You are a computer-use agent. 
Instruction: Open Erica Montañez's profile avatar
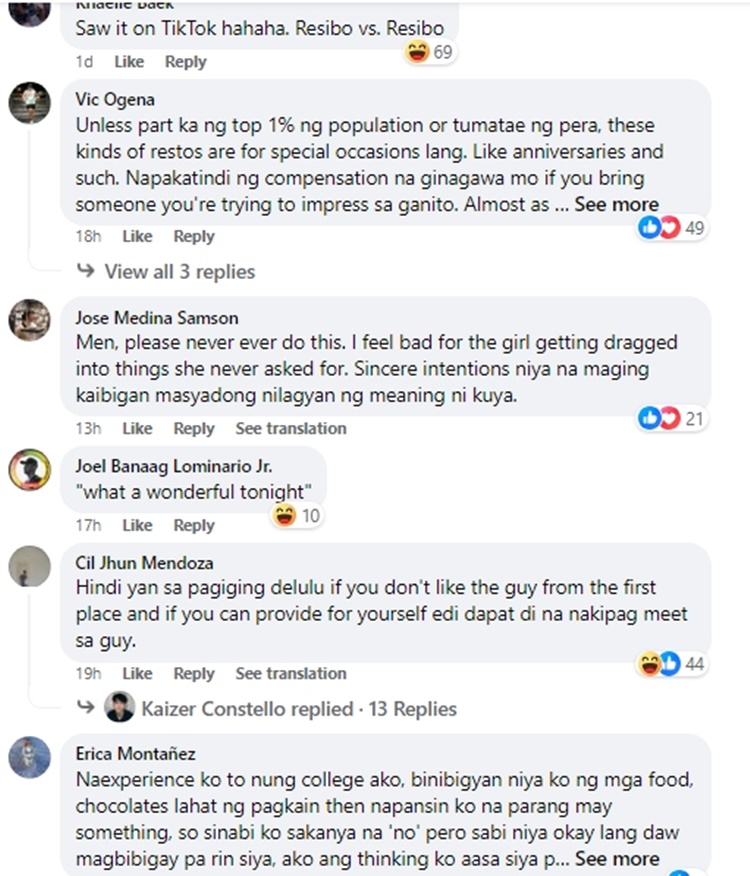29,757
